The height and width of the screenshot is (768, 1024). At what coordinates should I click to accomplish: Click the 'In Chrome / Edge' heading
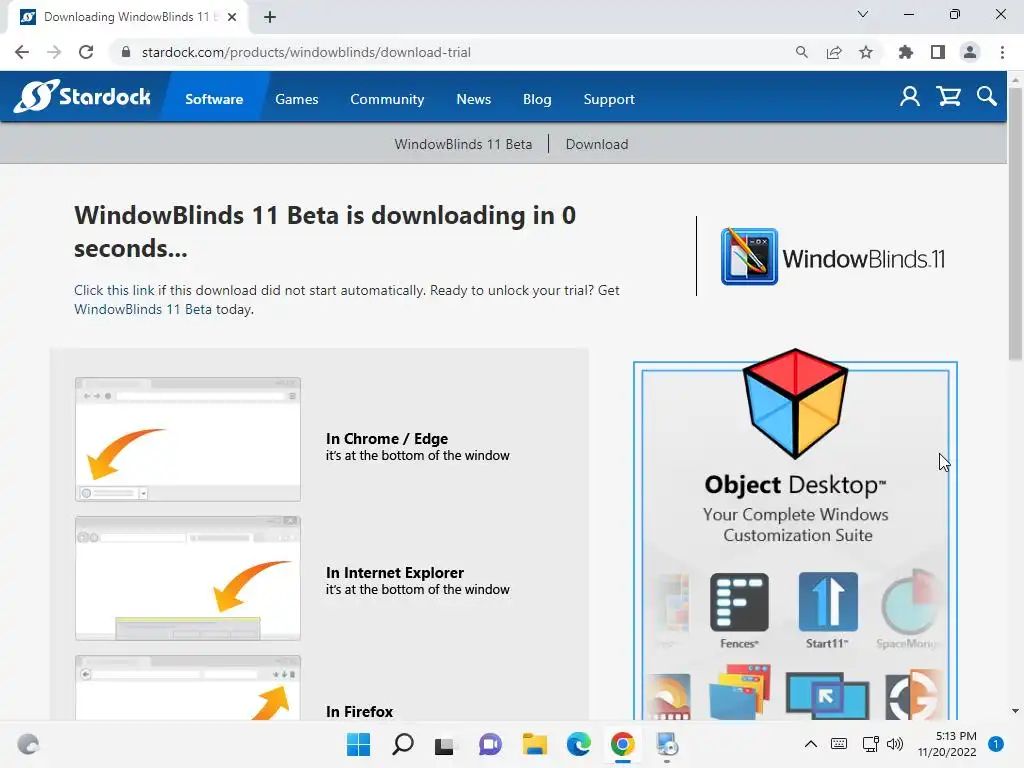click(387, 439)
